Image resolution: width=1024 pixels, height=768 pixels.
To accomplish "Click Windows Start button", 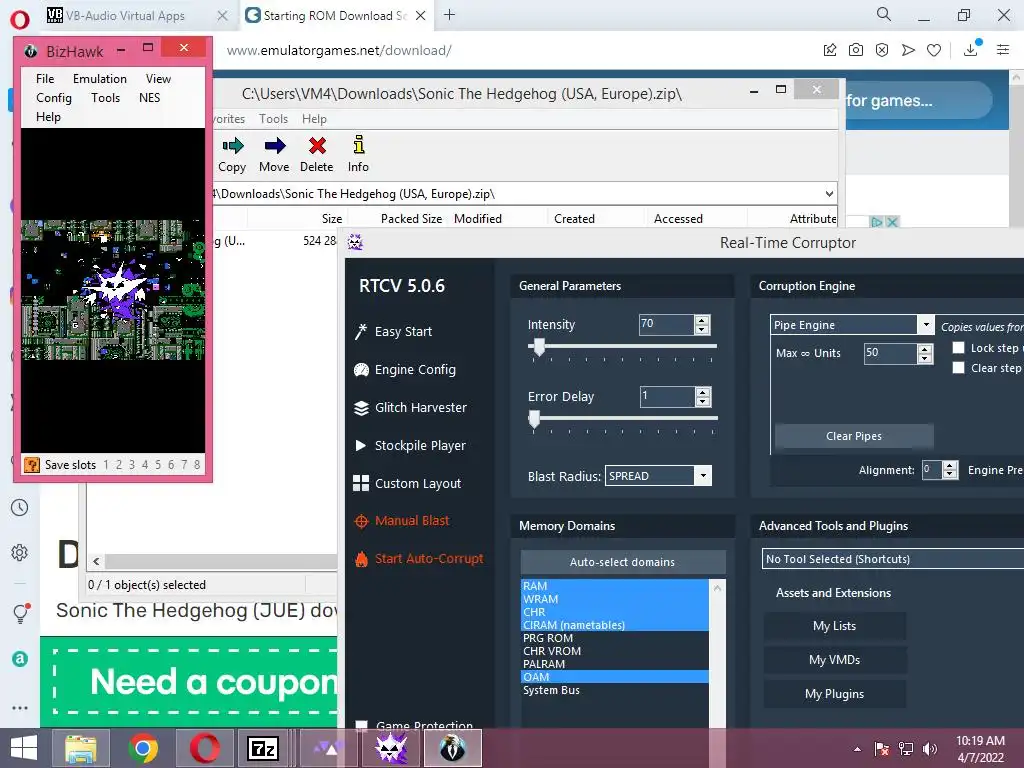I will [x=24, y=748].
